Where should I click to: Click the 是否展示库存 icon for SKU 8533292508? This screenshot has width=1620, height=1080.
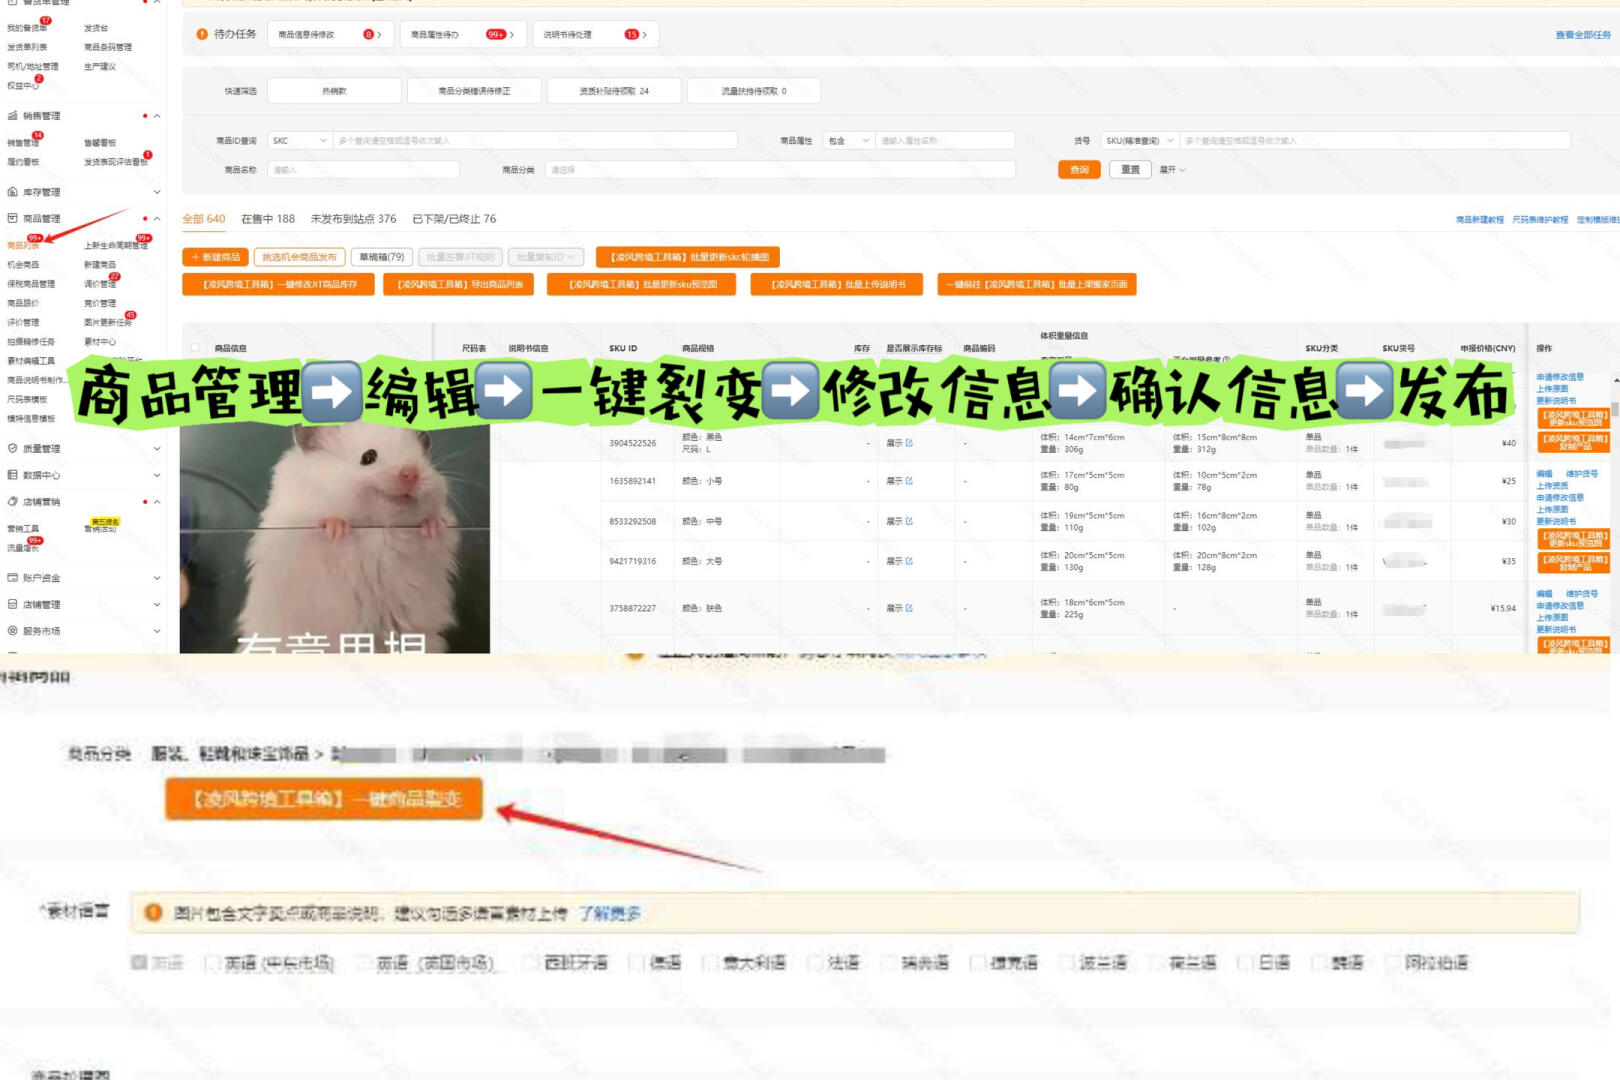click(x=909, y=521)
